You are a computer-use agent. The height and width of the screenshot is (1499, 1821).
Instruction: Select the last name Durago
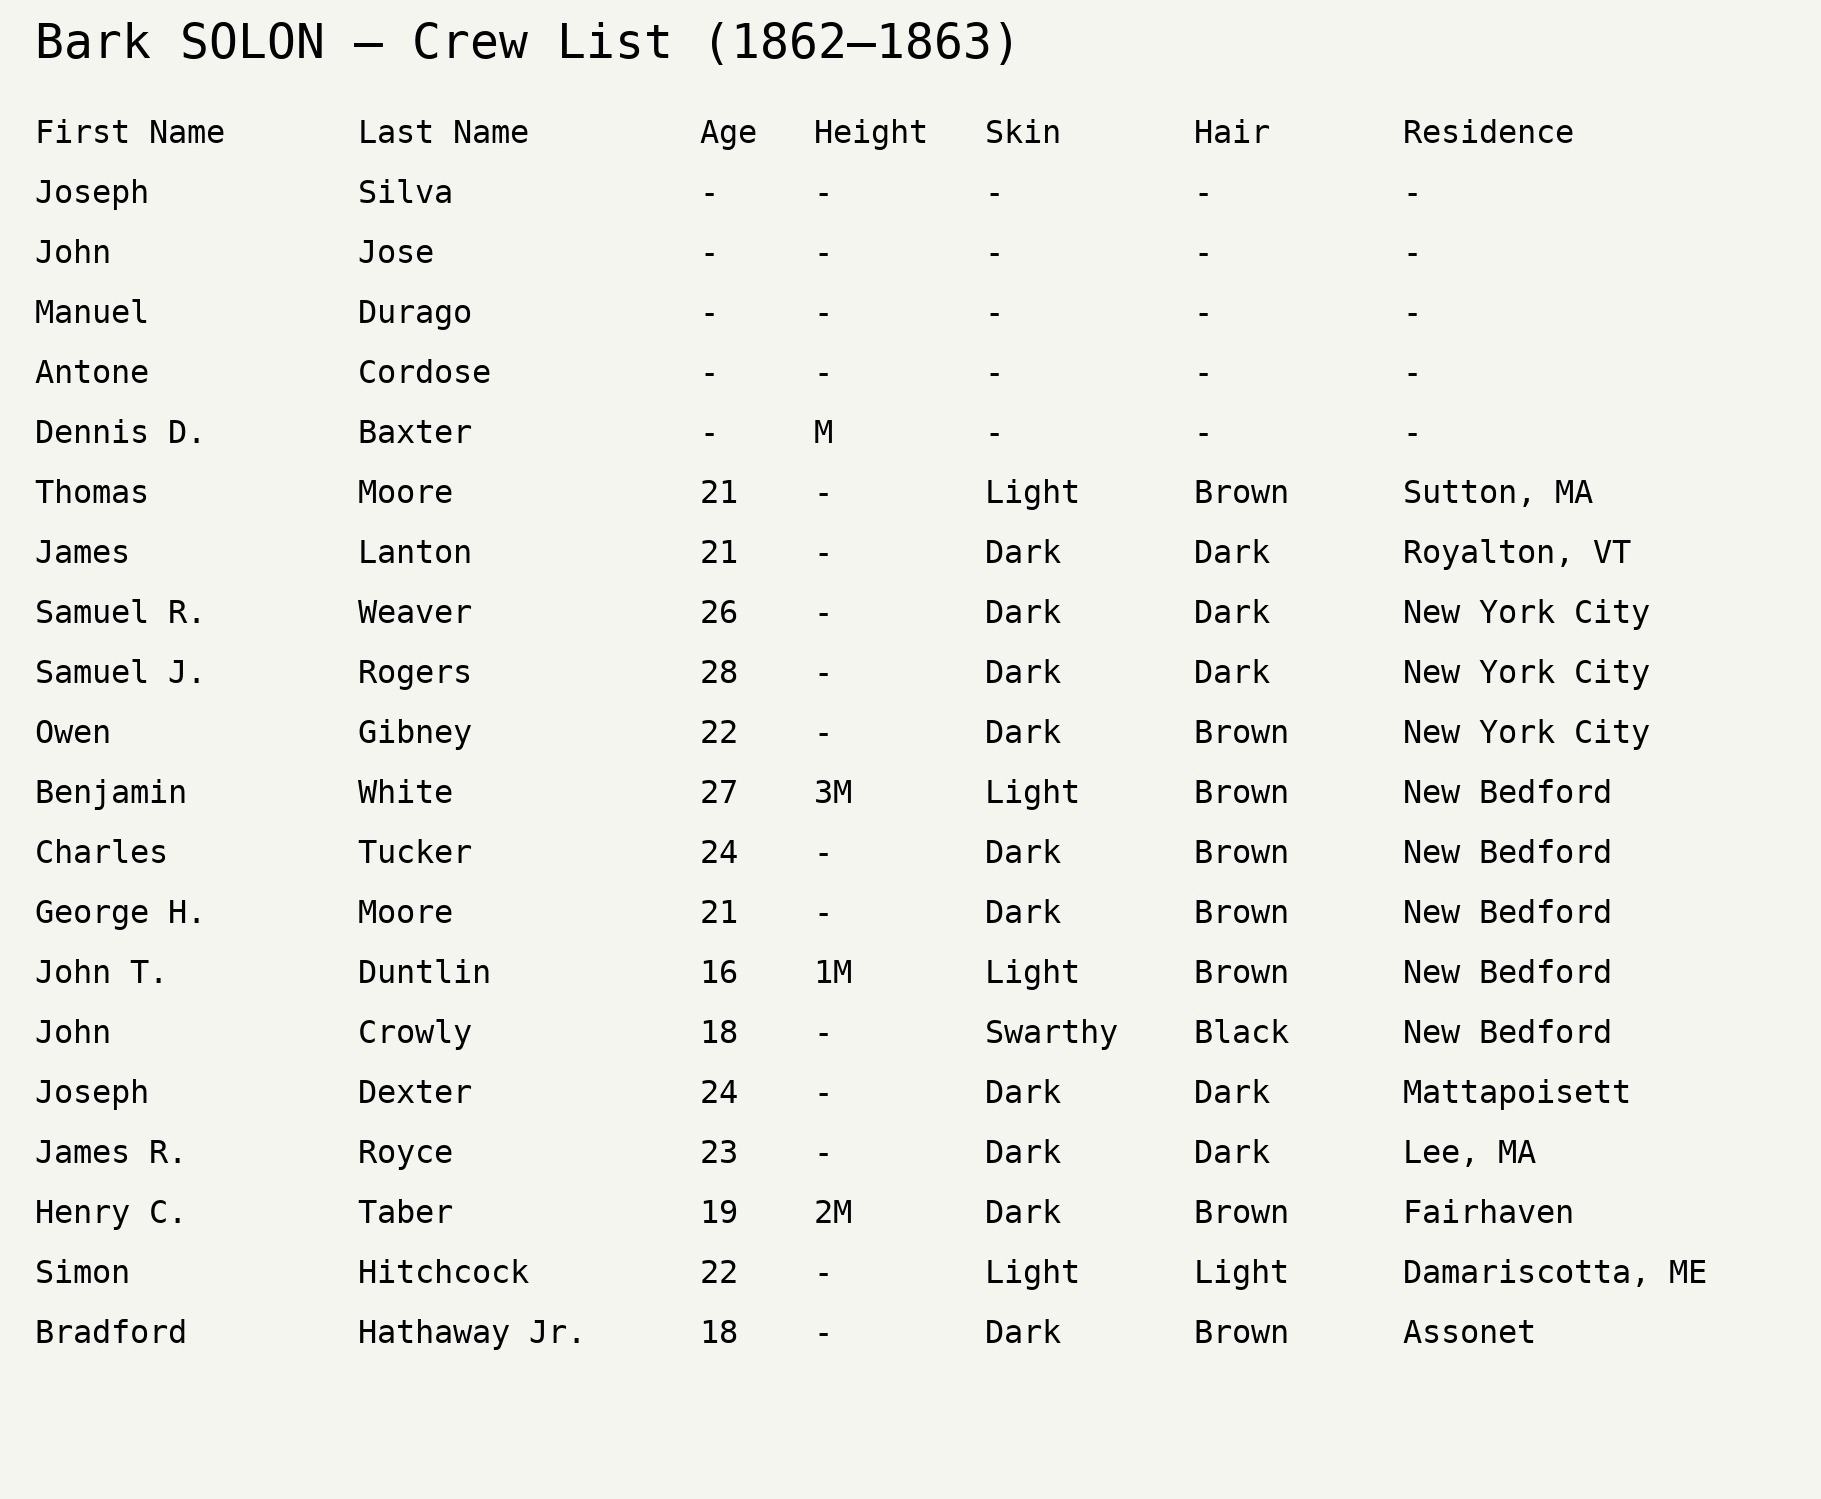tap(414, 312)
